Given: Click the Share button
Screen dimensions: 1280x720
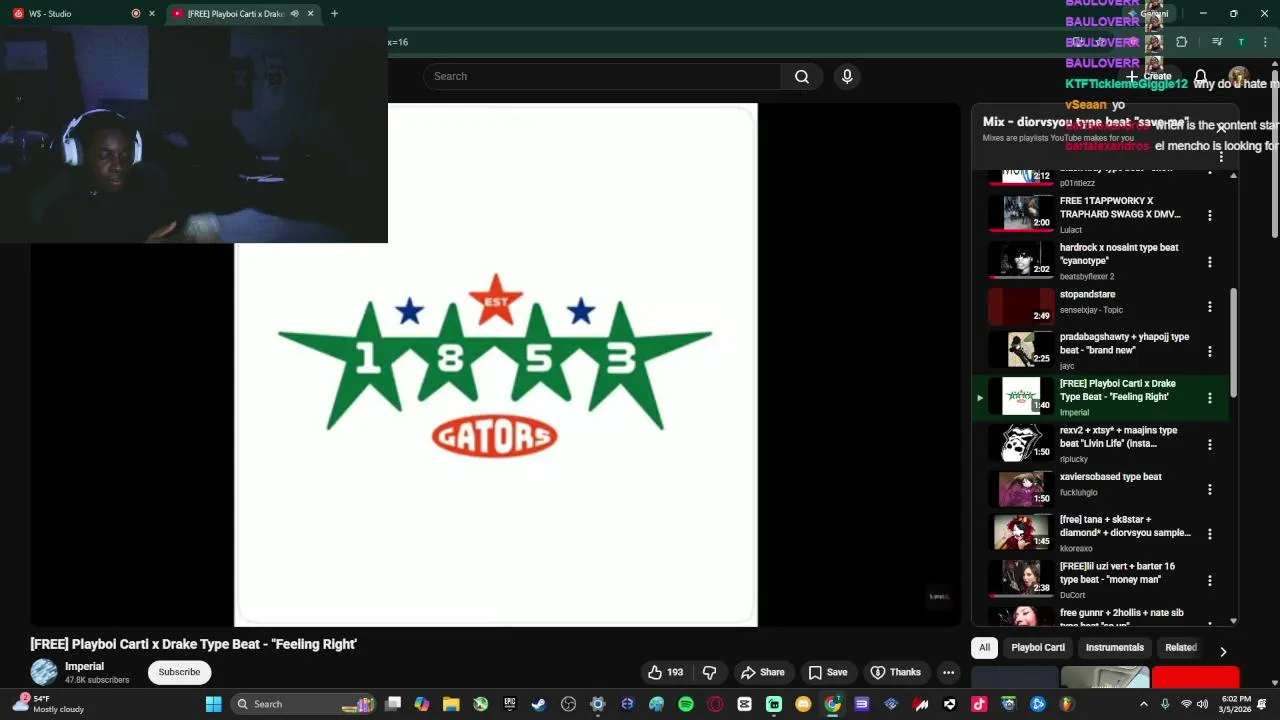Looking at the screenshot, I should (762, 672).
